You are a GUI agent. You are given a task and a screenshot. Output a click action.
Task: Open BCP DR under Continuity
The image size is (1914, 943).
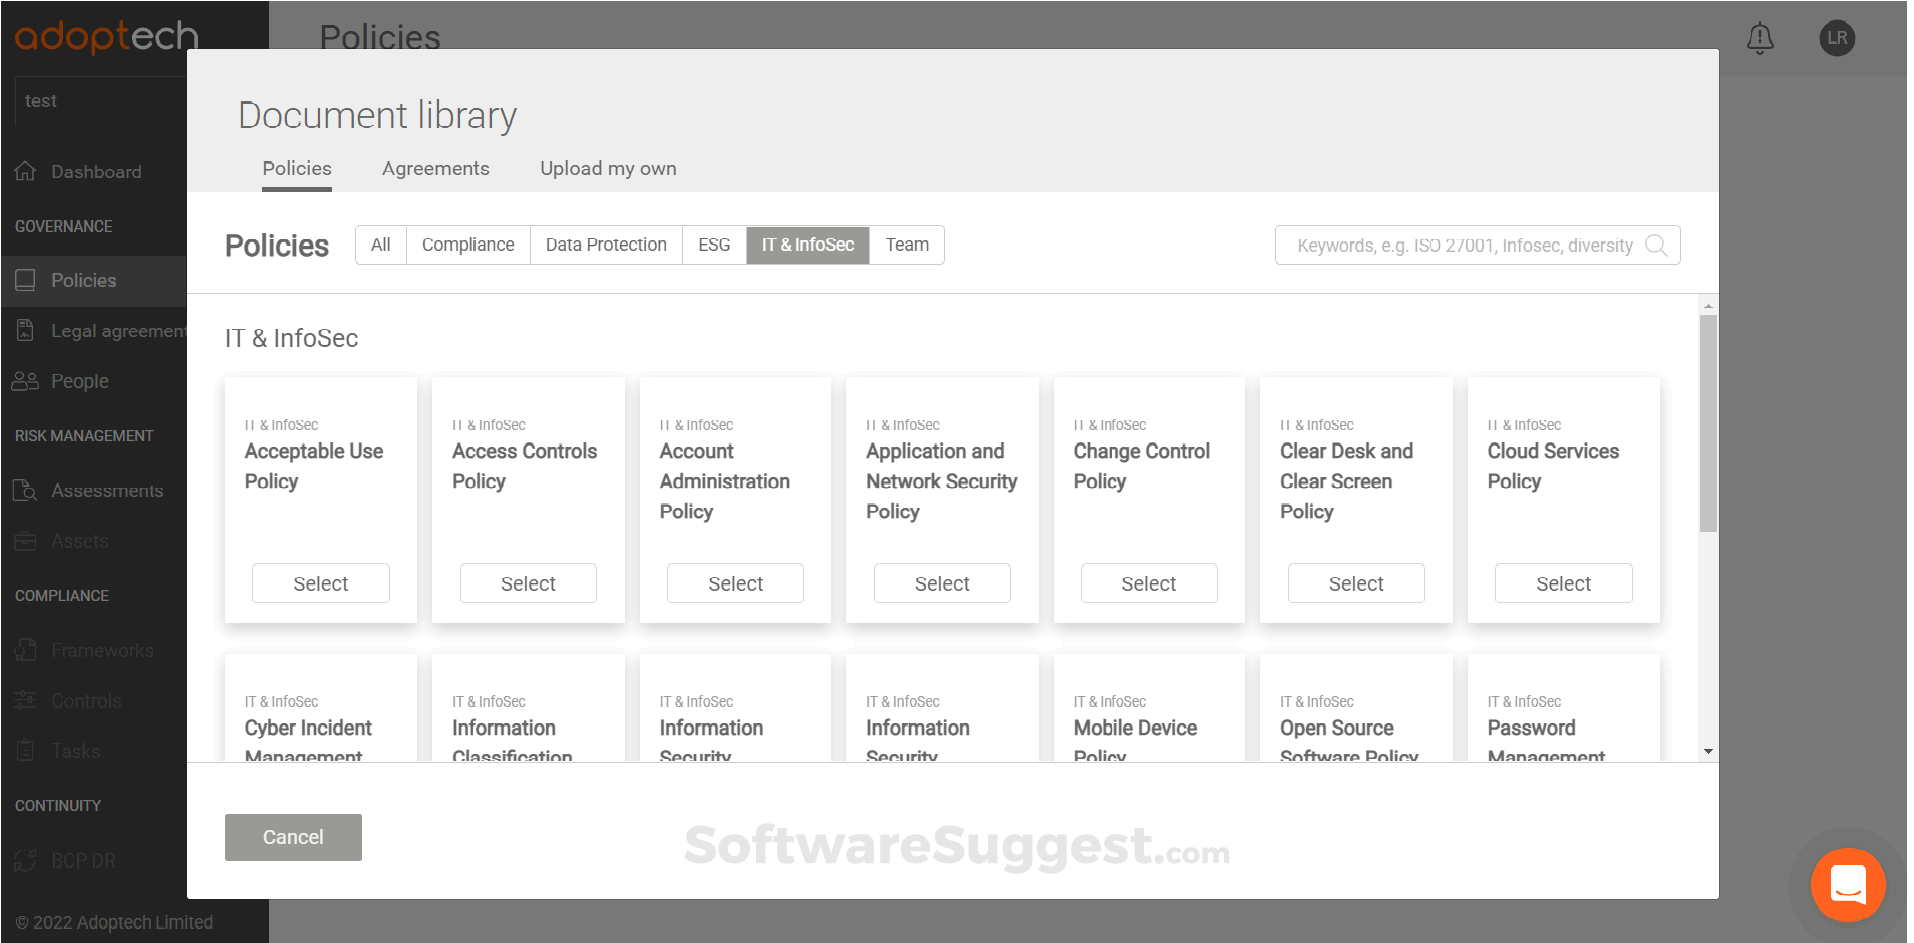(x=84, y=860)
